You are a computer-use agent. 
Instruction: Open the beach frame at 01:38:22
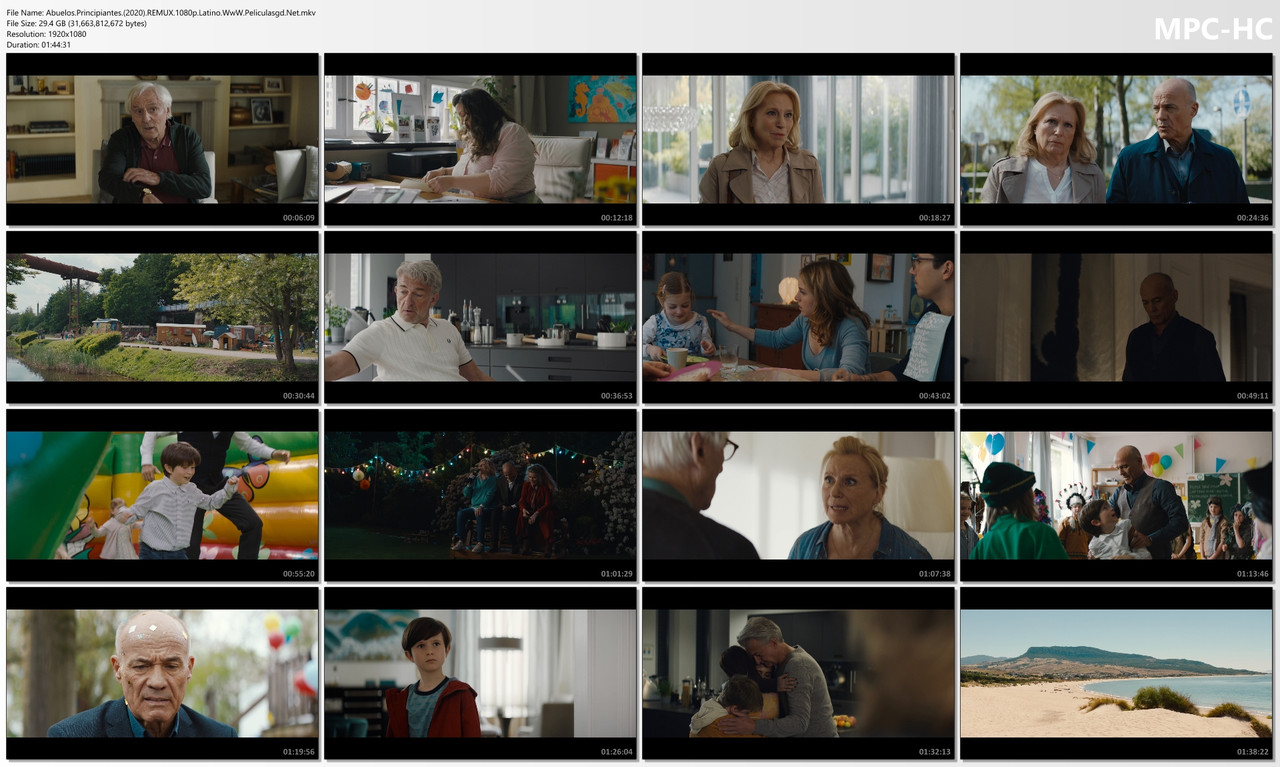[1116, 673]
